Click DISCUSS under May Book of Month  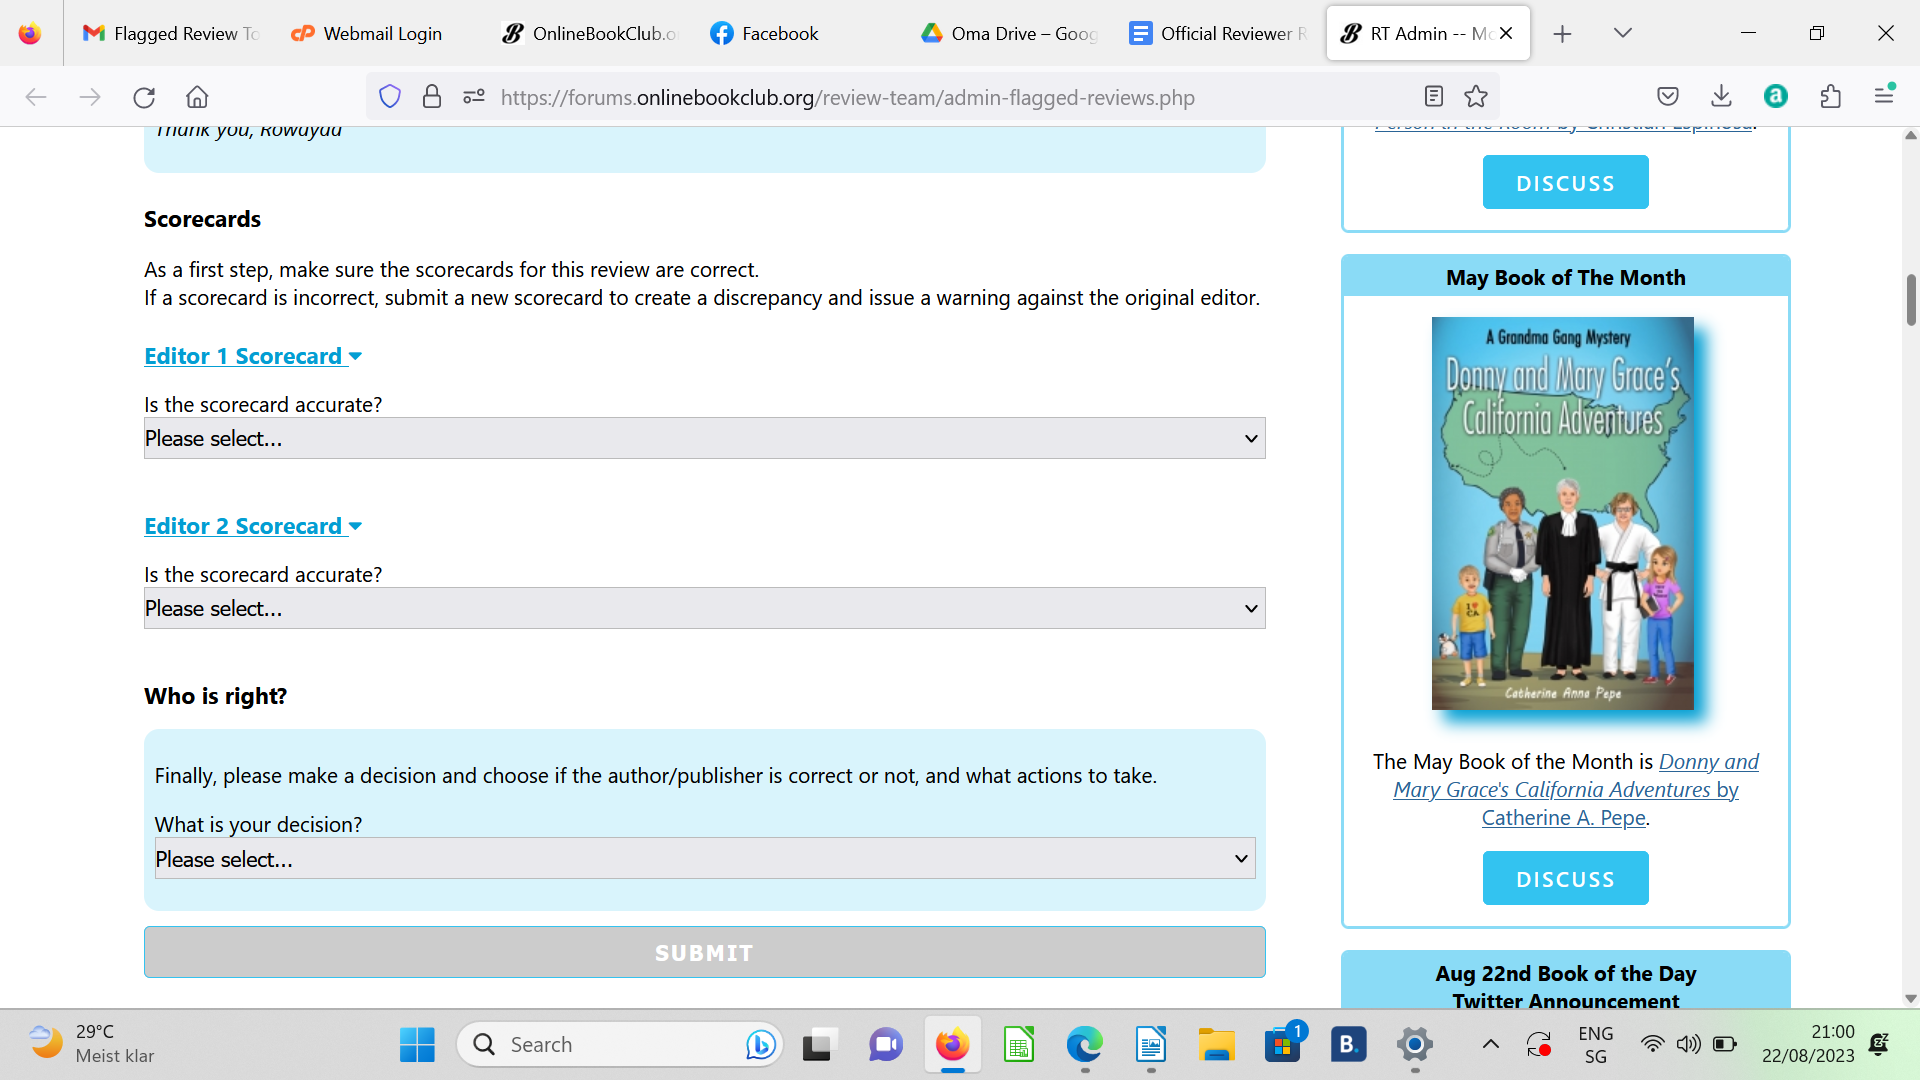coord(1565,878)
